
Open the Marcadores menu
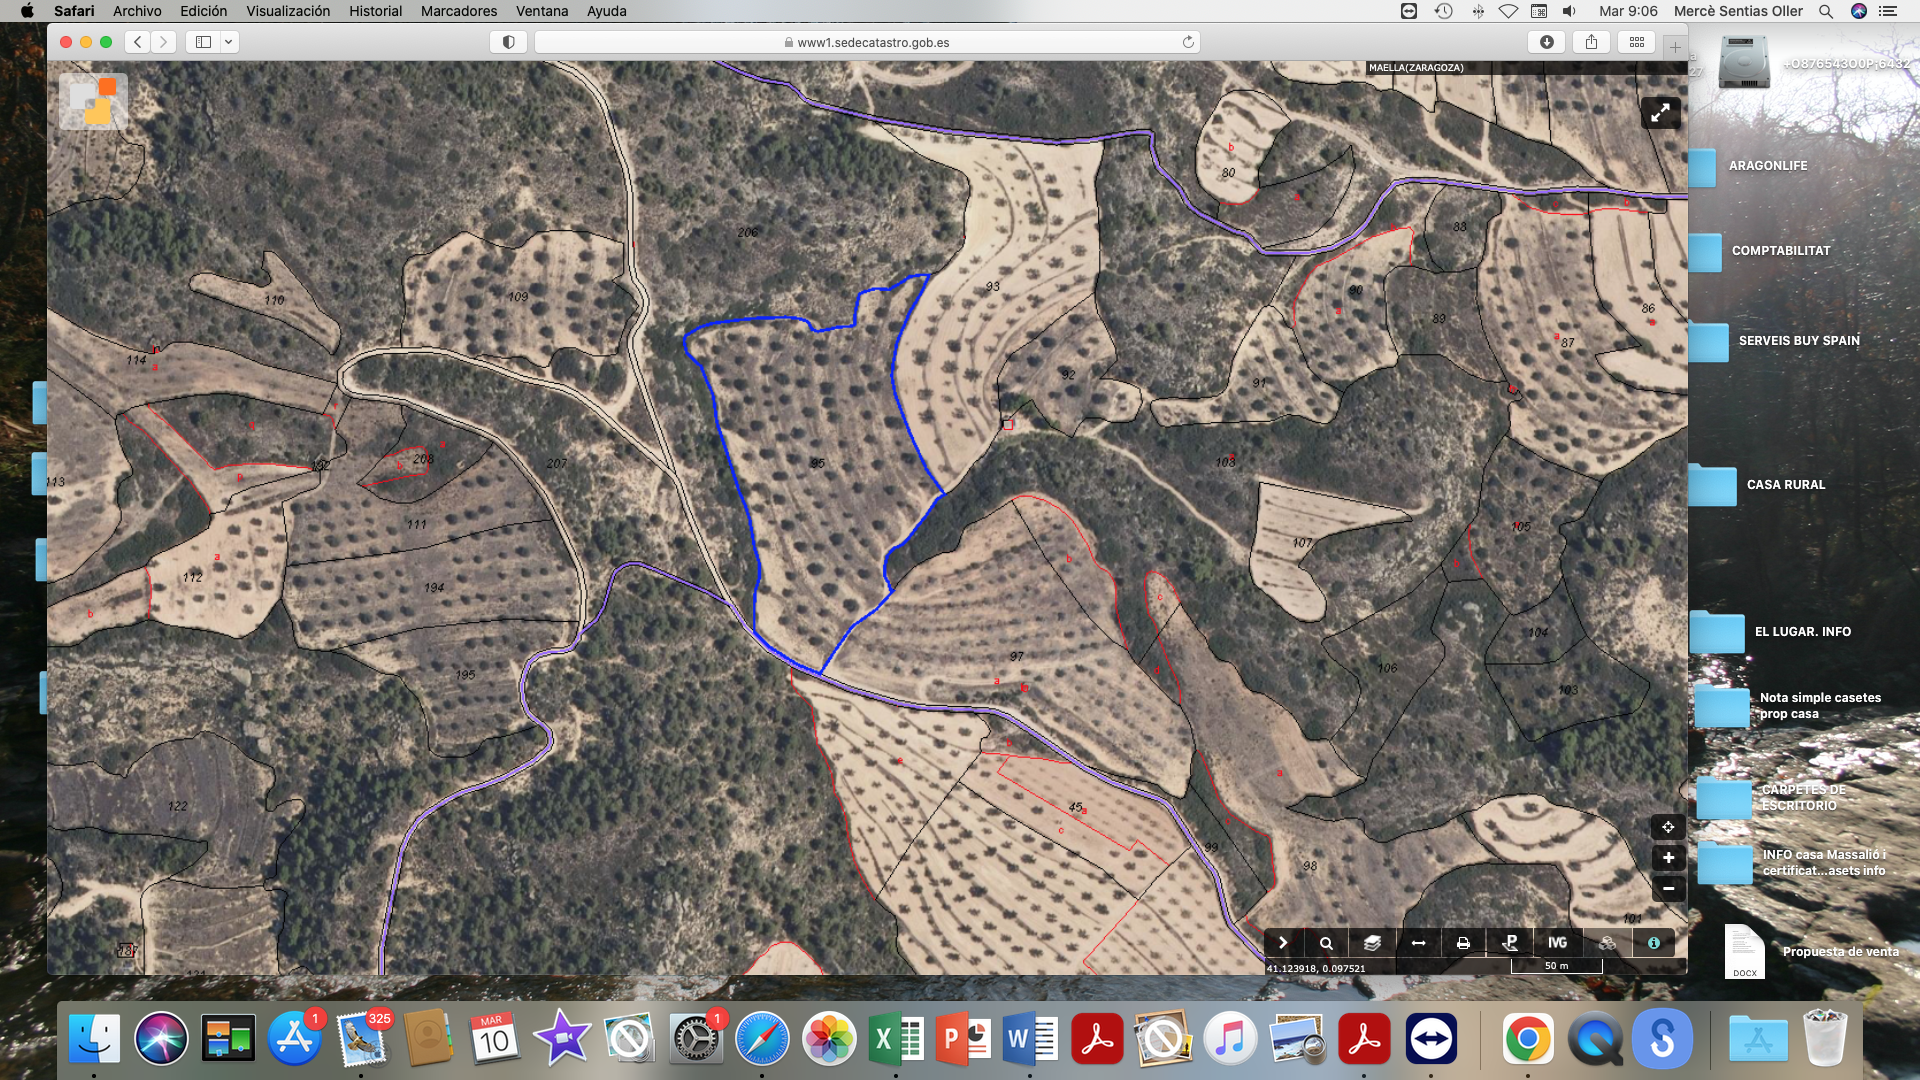coord(458,11)
